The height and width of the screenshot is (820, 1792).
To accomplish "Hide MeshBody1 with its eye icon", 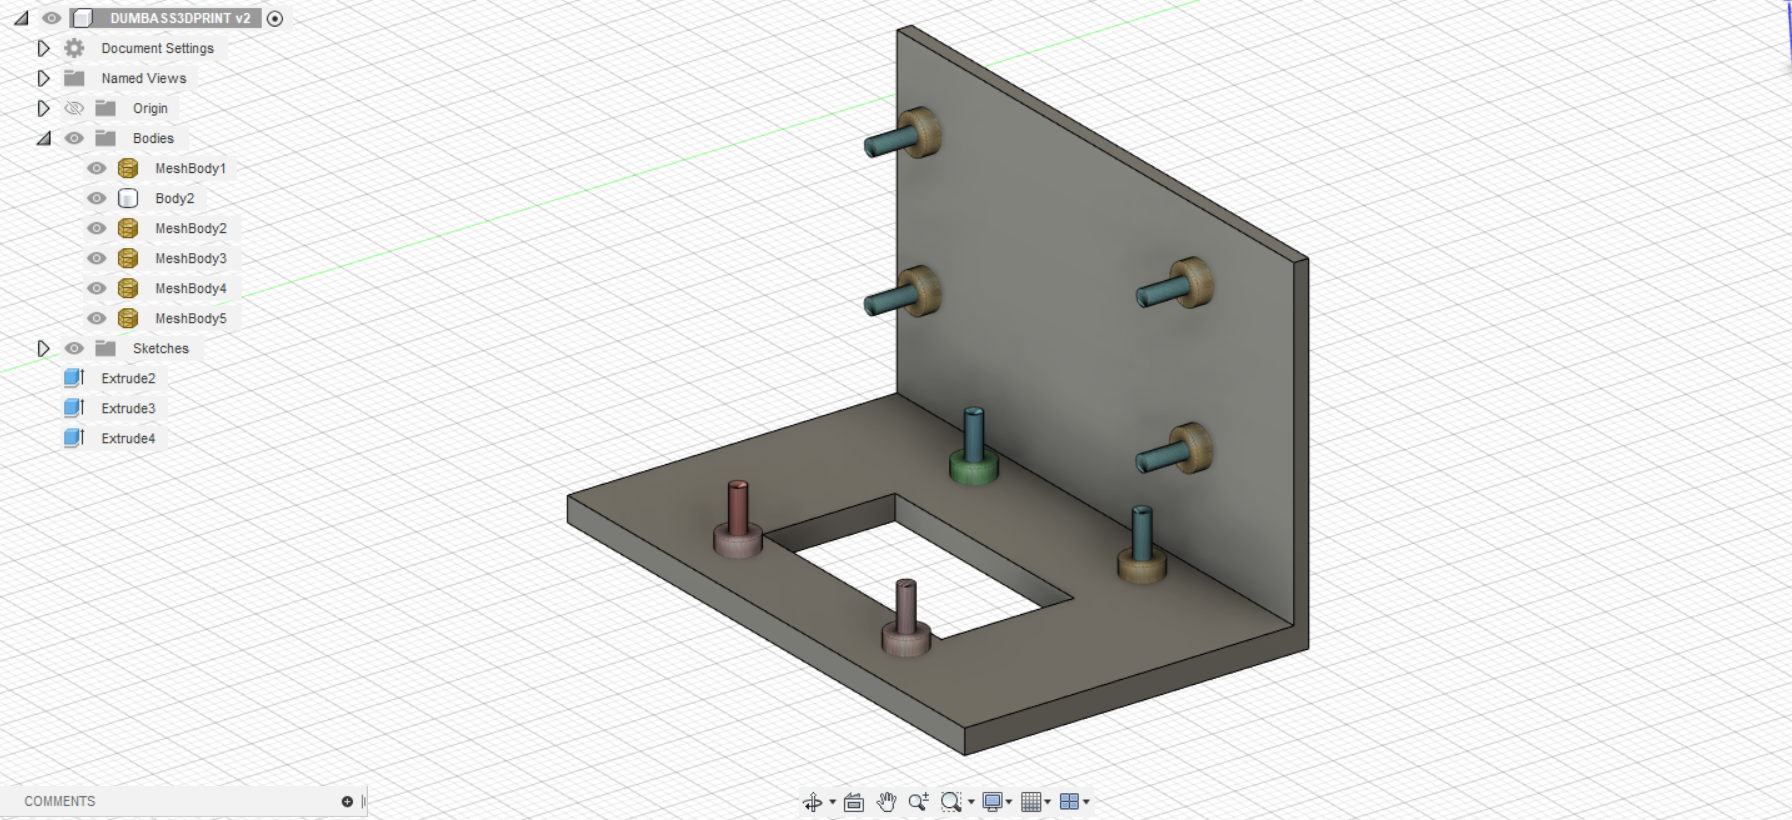I will pyautogui.click(x=96, y=168).
